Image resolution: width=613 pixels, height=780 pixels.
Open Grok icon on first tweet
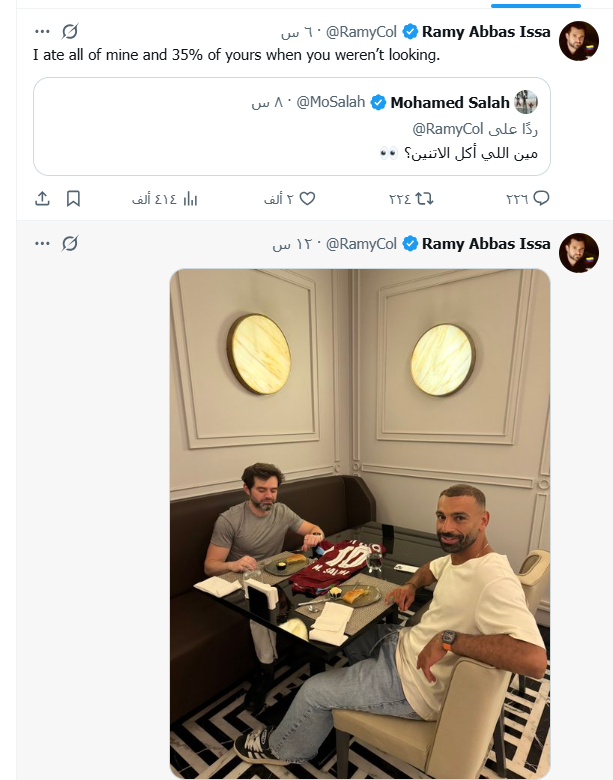70,32
